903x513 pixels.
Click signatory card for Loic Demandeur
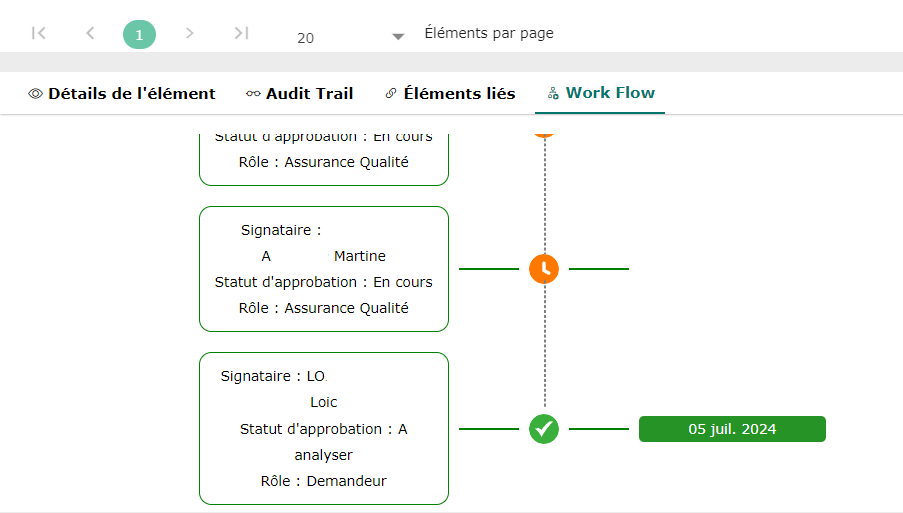pos(324,428)
